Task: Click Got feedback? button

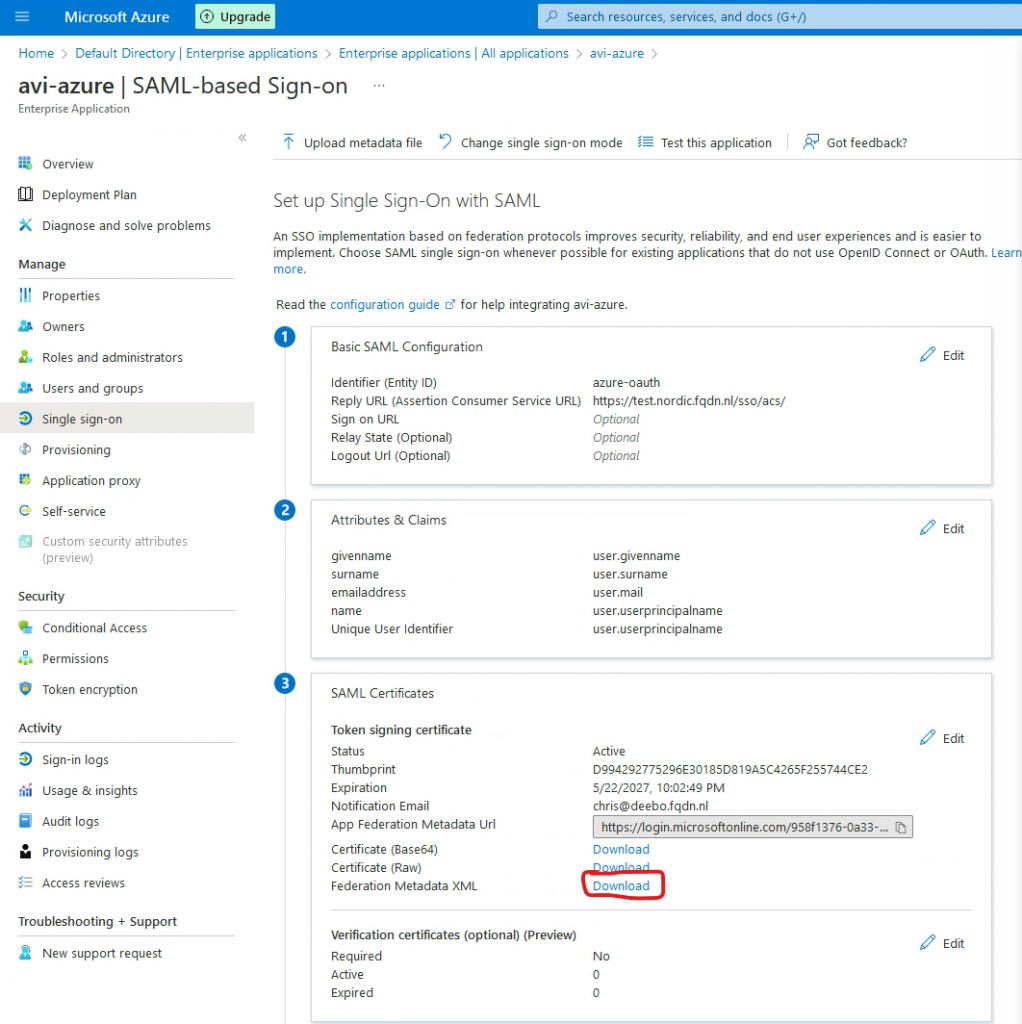Action: click(855, 142)
